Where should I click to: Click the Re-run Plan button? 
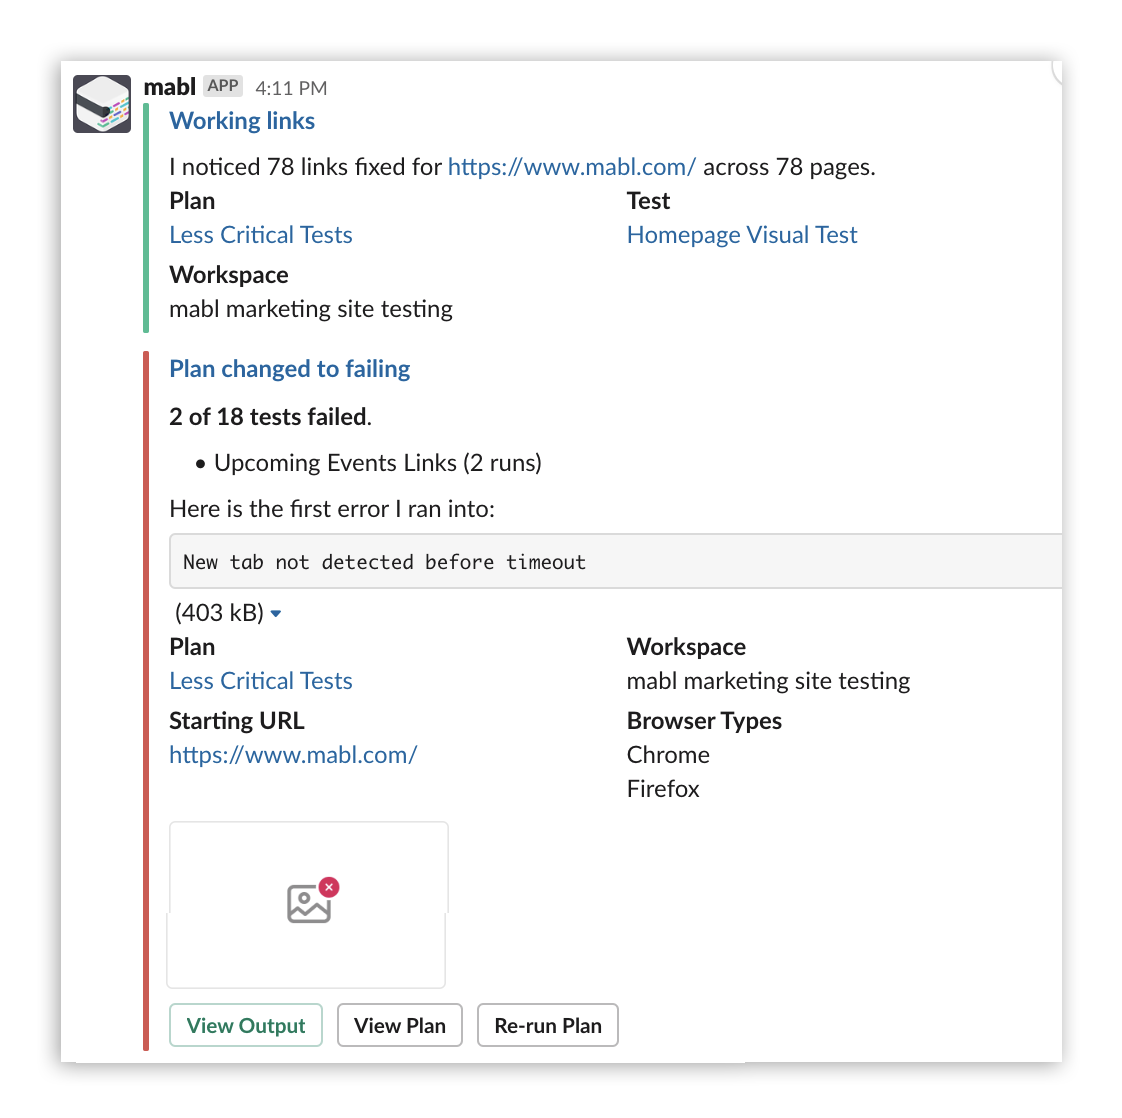(x=547, y=1026)
